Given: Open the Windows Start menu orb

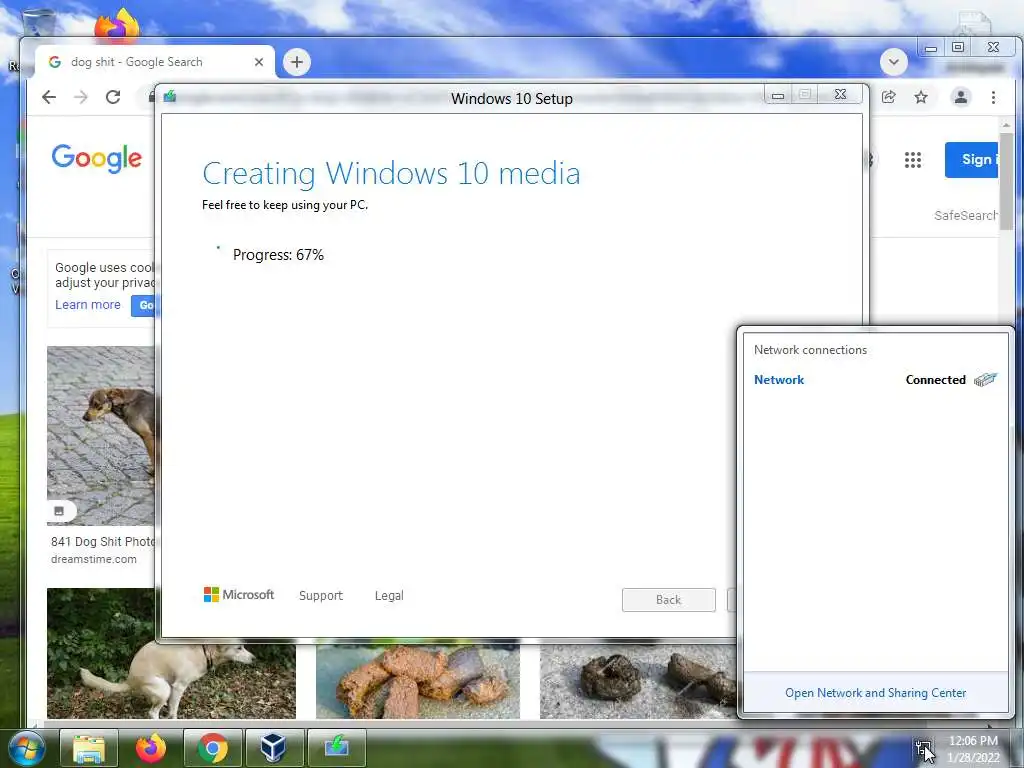Looking at the screenshot, I should pyautogui.click(x=26, y=748).
